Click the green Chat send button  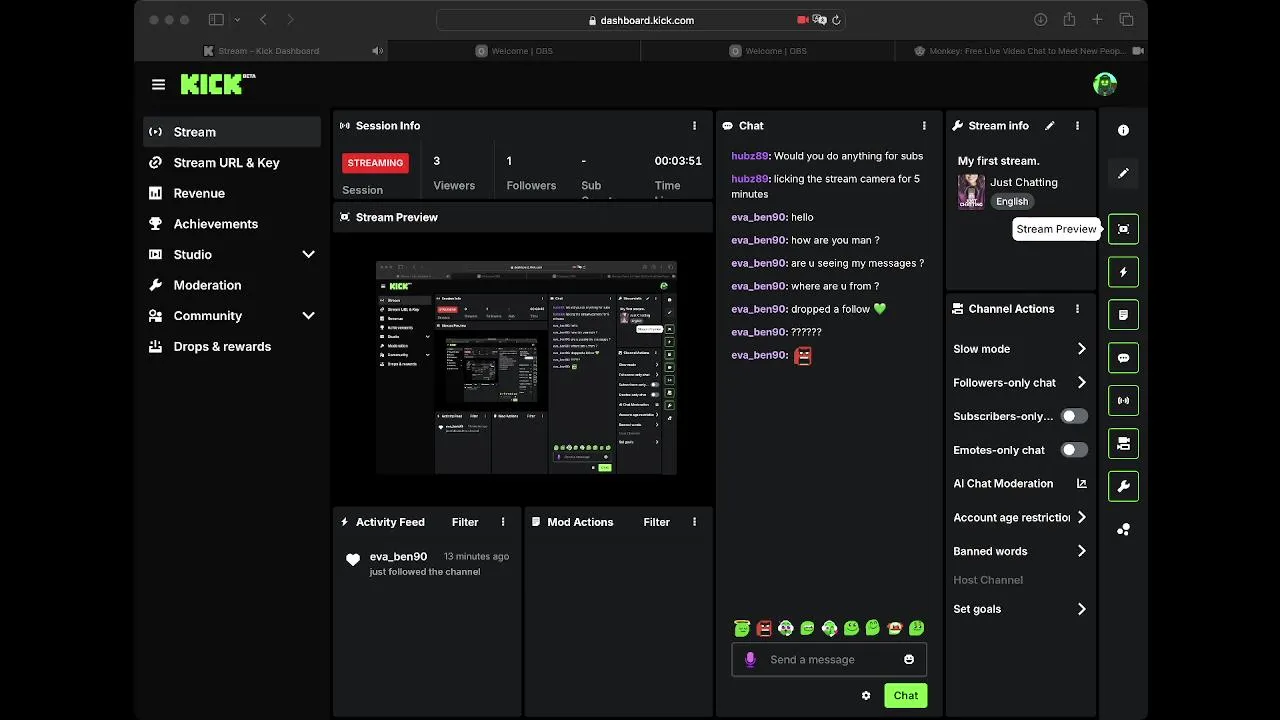click(x=906, y=696)
